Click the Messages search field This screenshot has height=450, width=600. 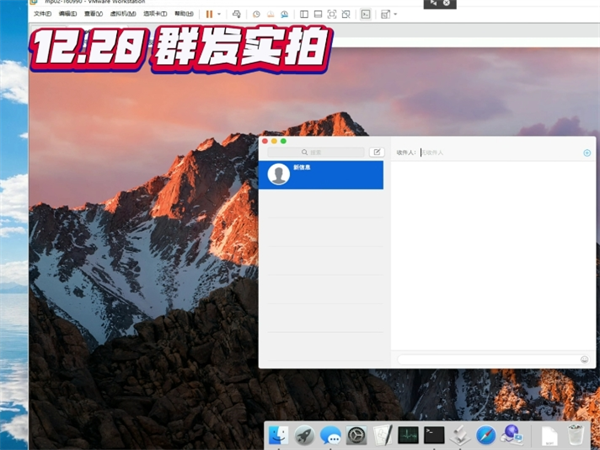tap(315, 152)
